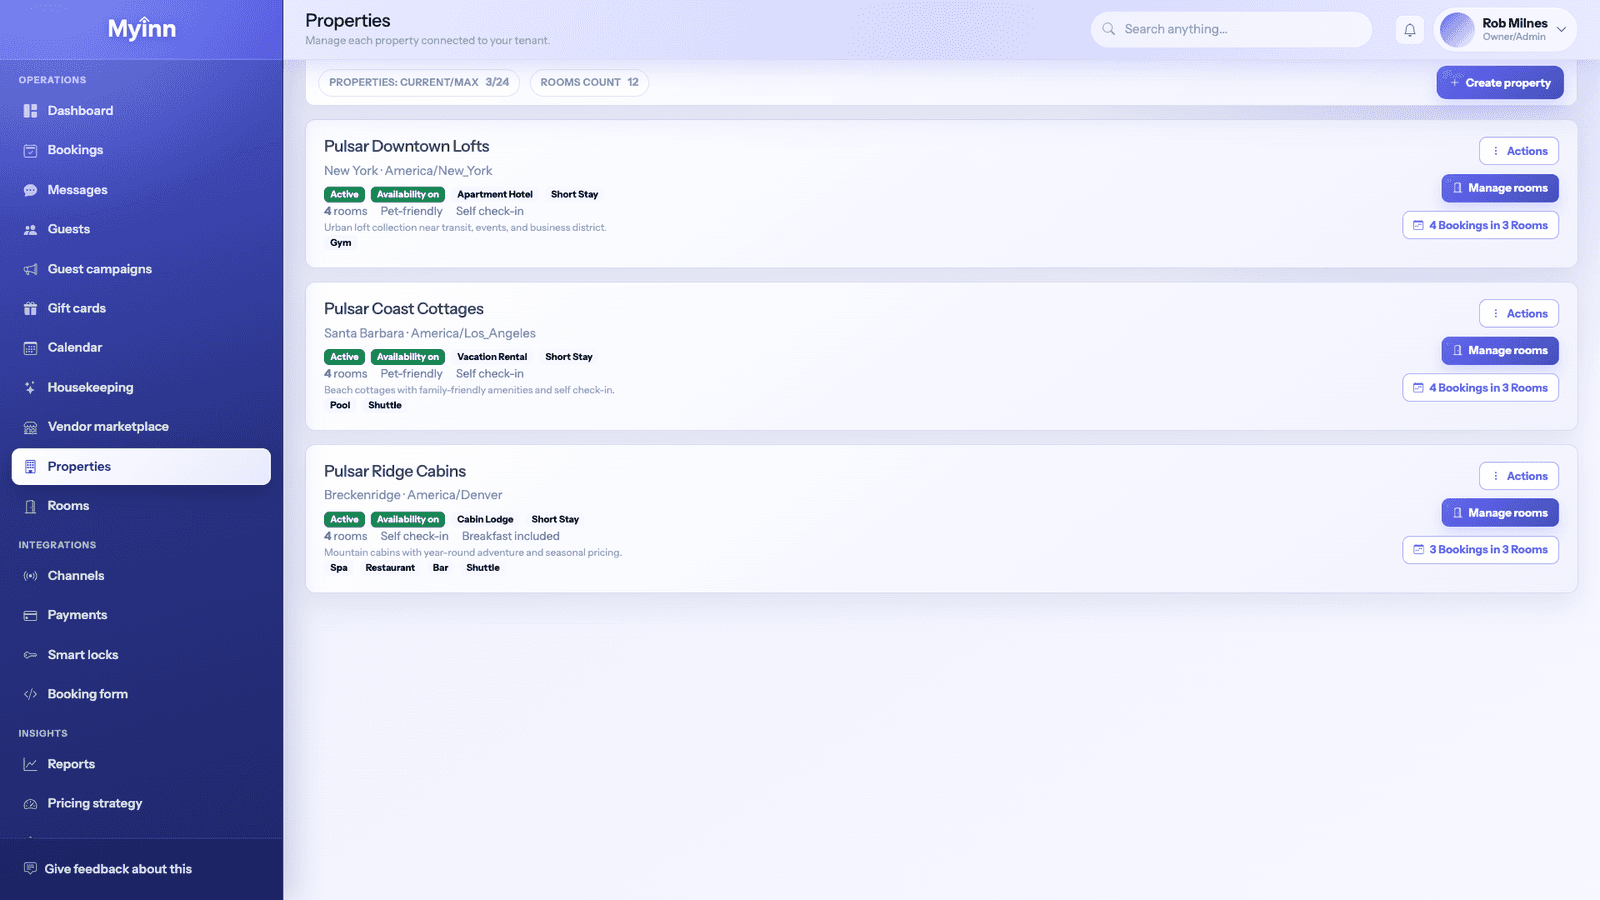
Task: Click the Messages chat bubble icon
Action: coord(30,190)
